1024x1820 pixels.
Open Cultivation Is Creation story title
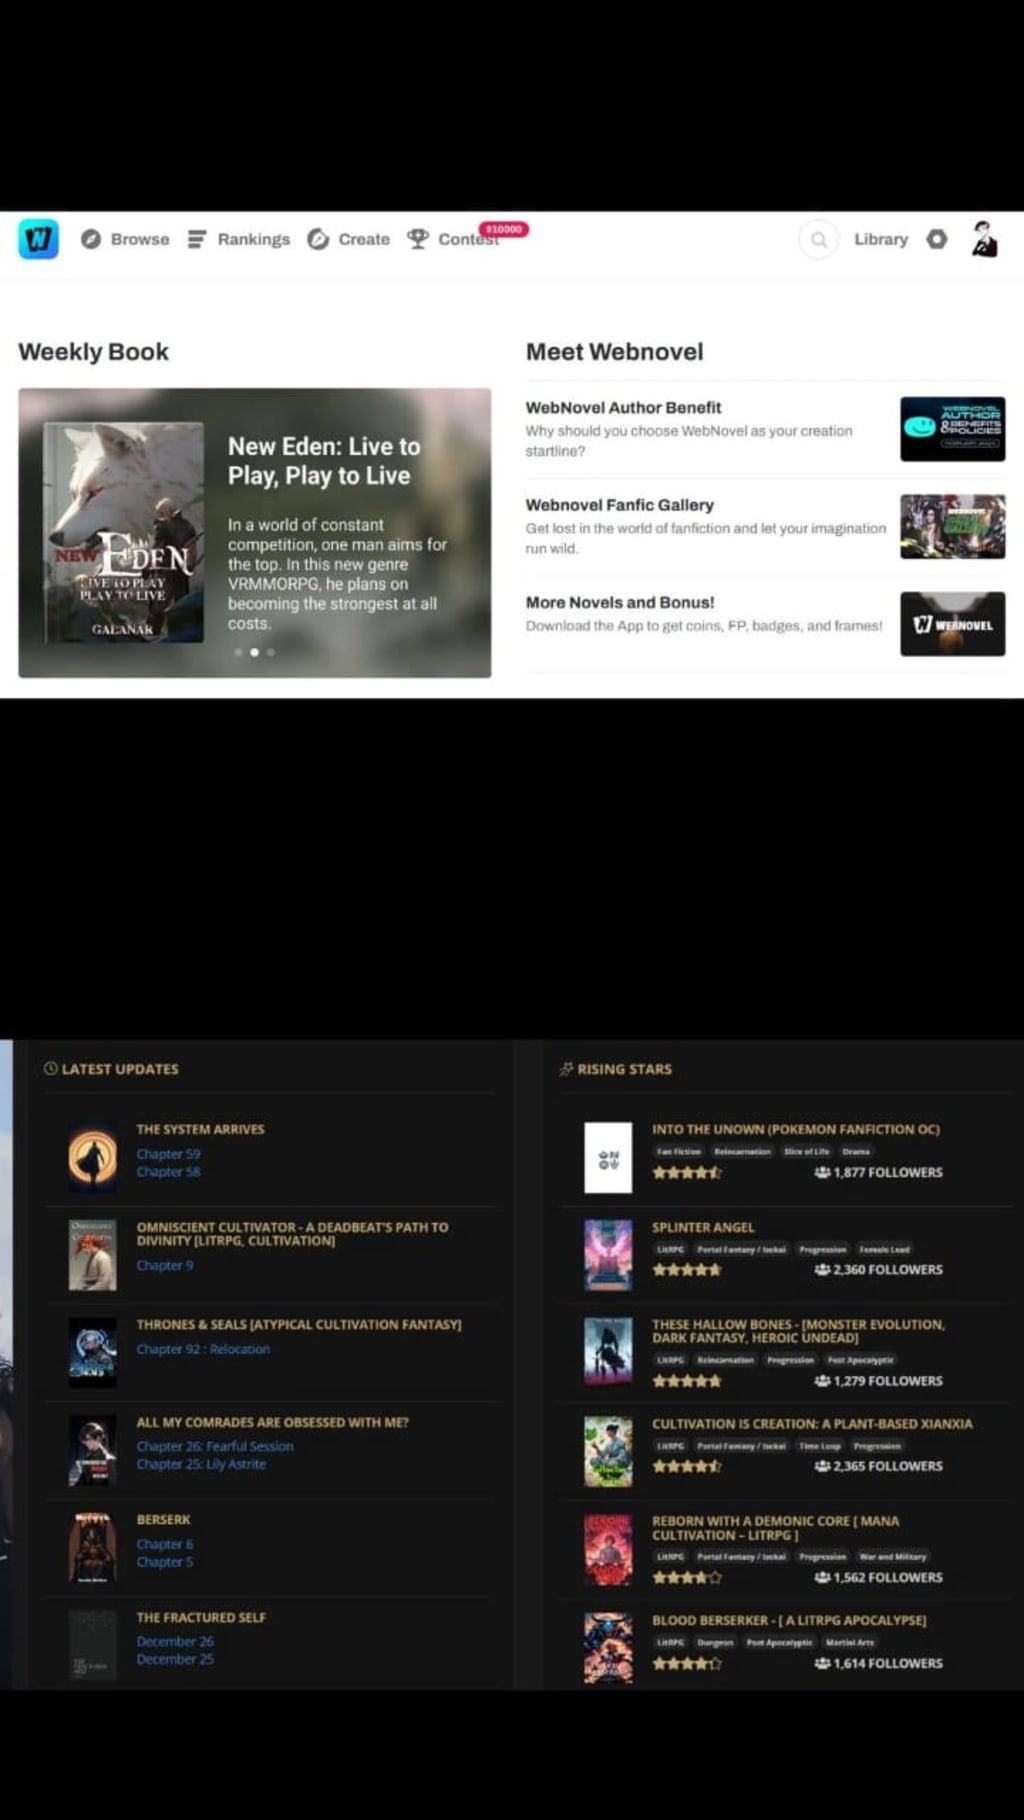pos(812,1423)
